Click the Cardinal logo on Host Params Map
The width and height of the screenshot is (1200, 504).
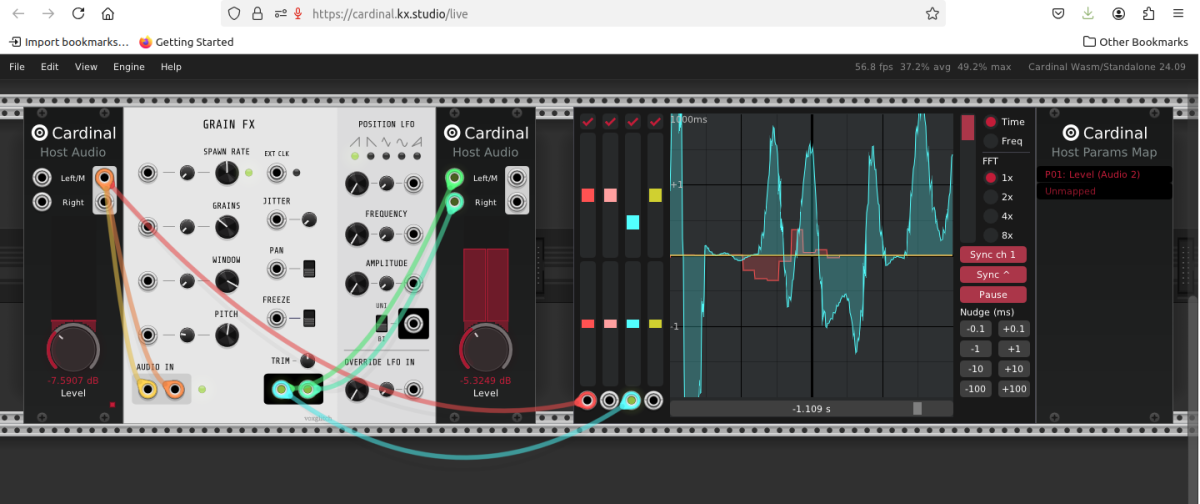coord(1070,133)
